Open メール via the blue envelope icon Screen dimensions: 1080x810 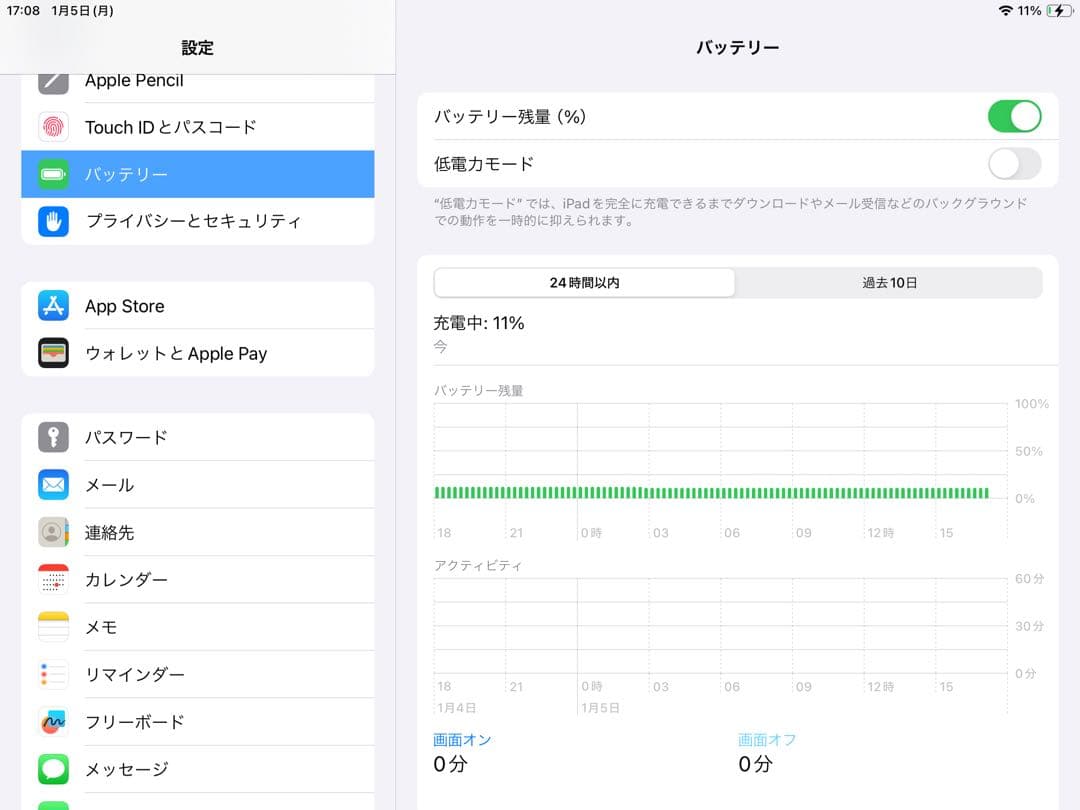52,485
